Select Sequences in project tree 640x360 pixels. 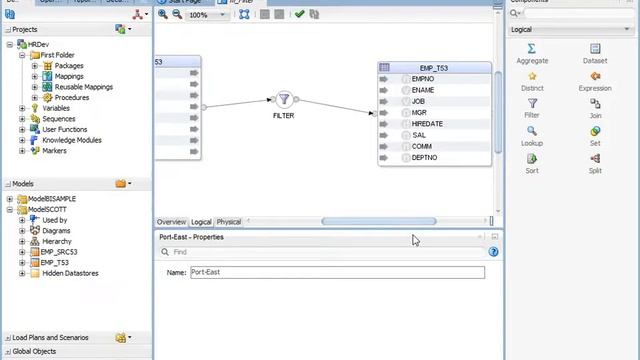tap(59, 119)
